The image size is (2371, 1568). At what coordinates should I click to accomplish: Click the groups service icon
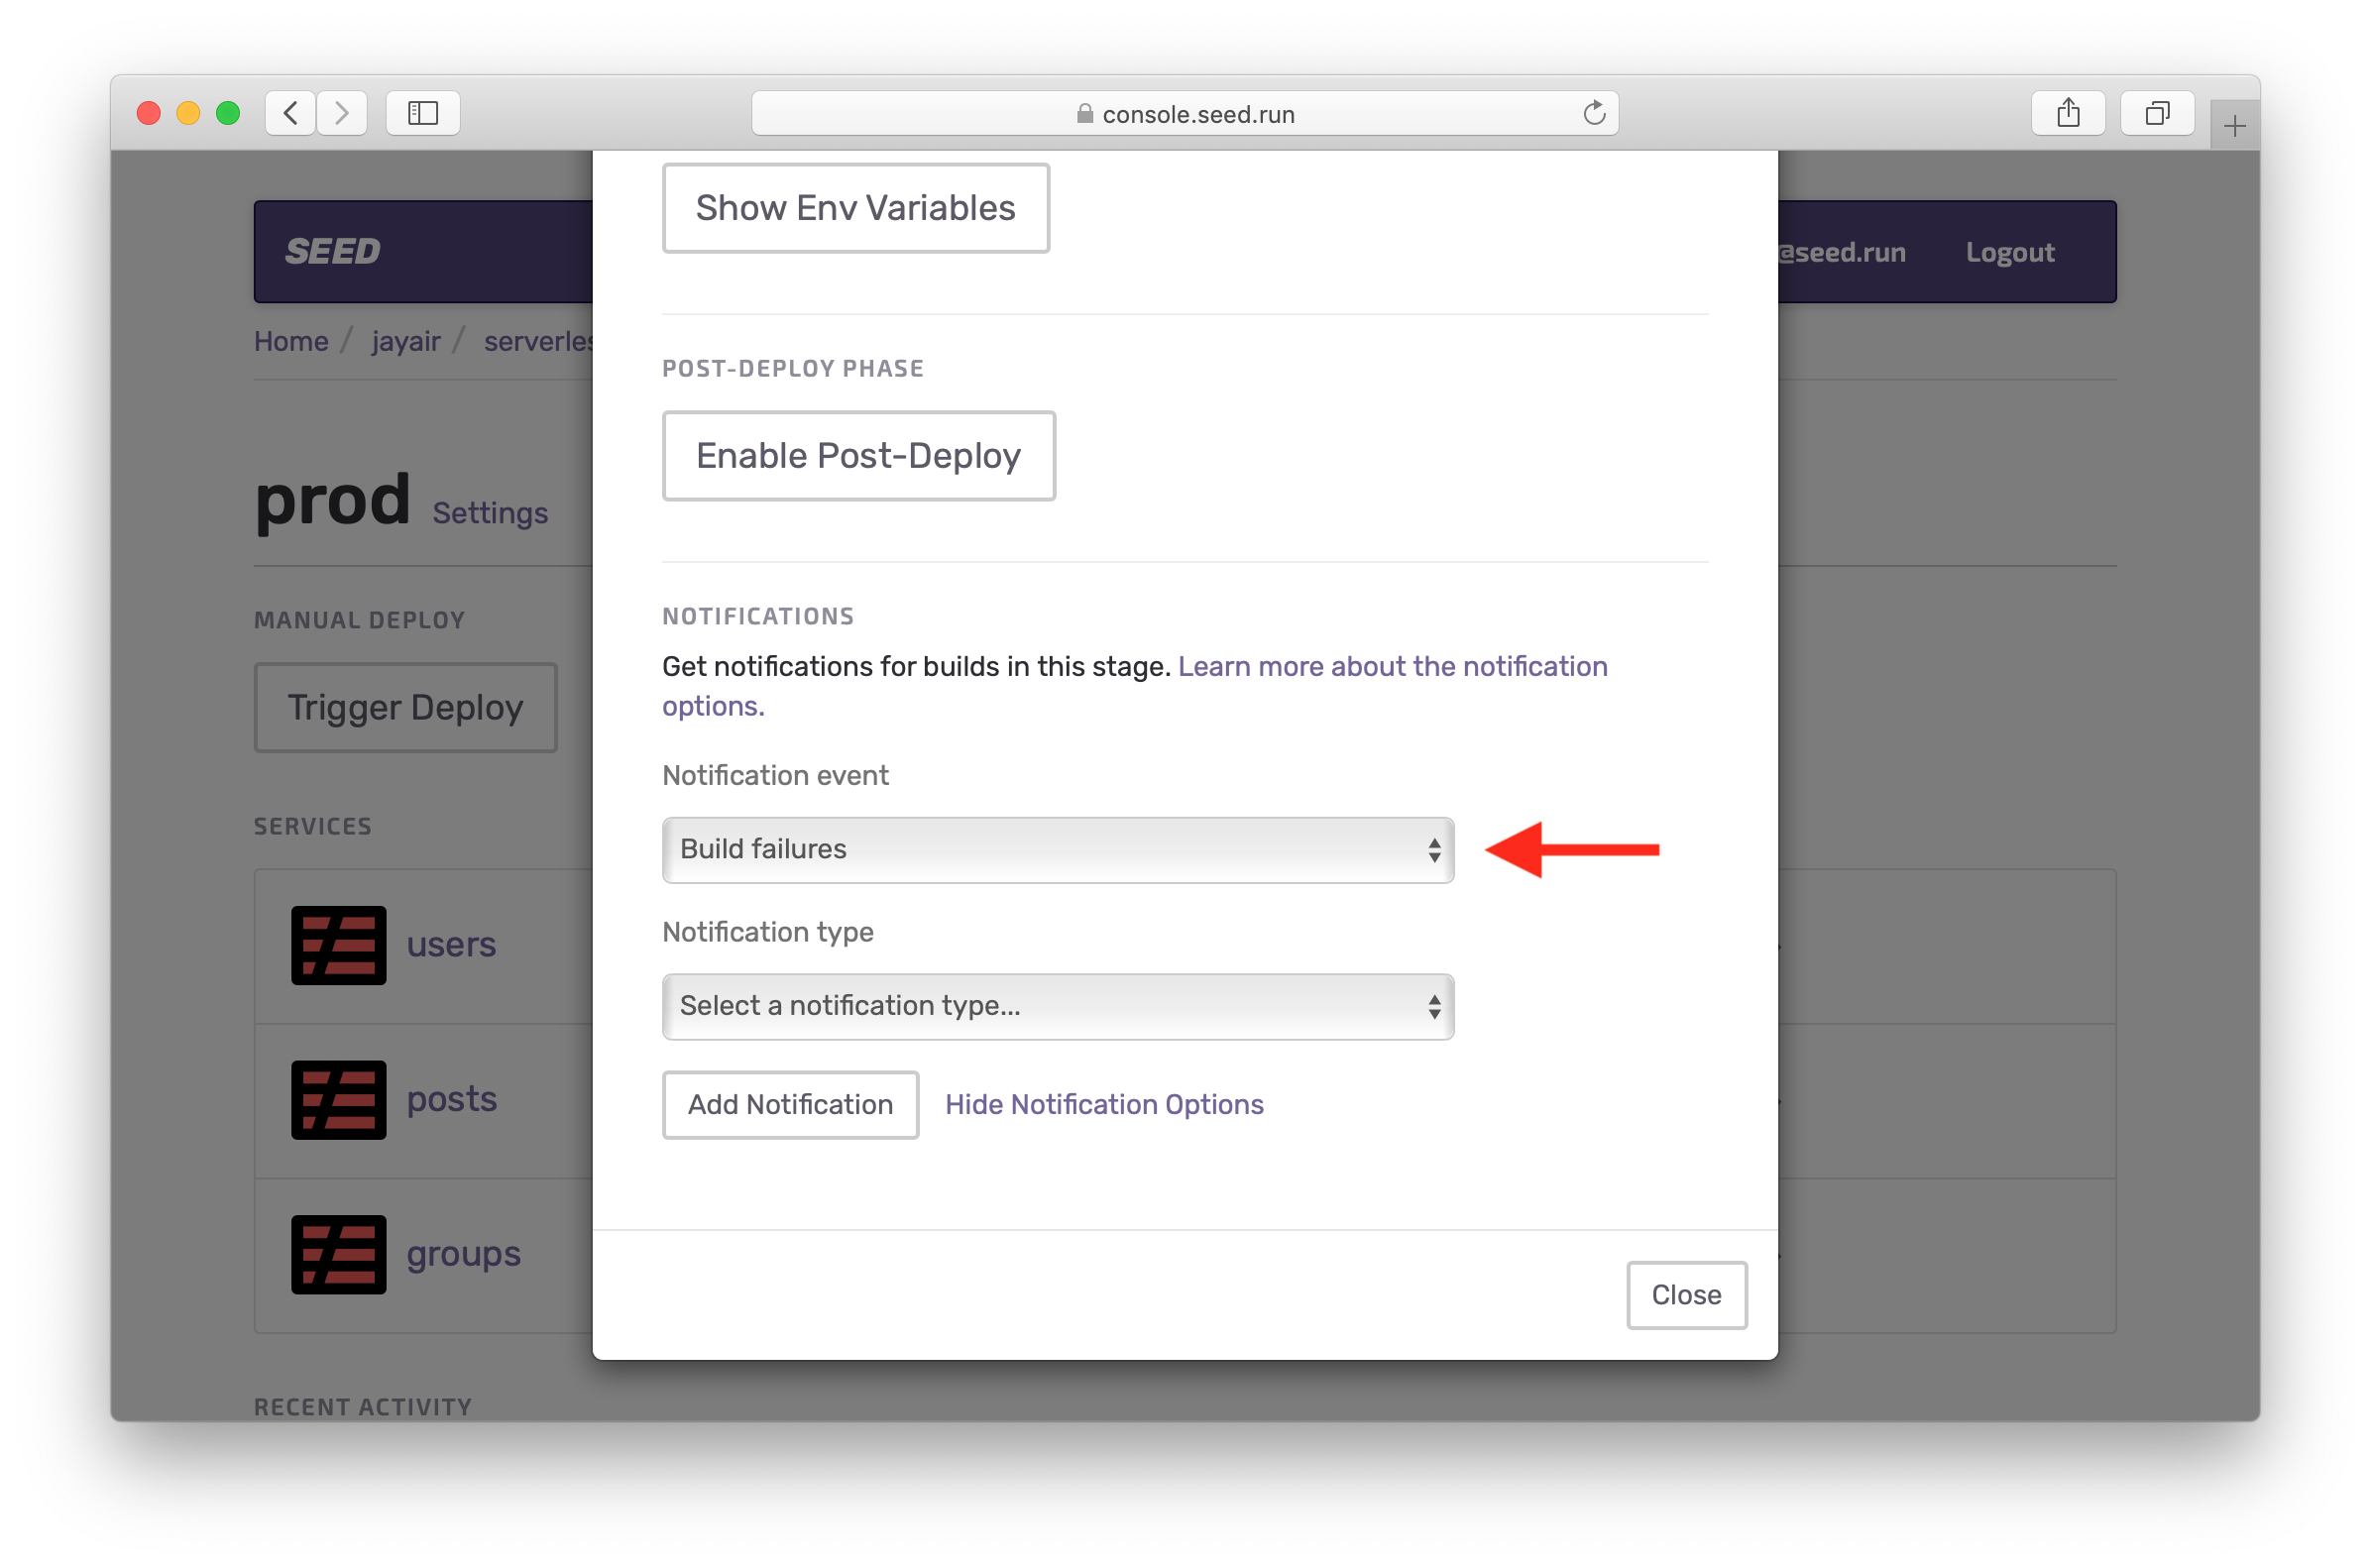coord(339,1254)
